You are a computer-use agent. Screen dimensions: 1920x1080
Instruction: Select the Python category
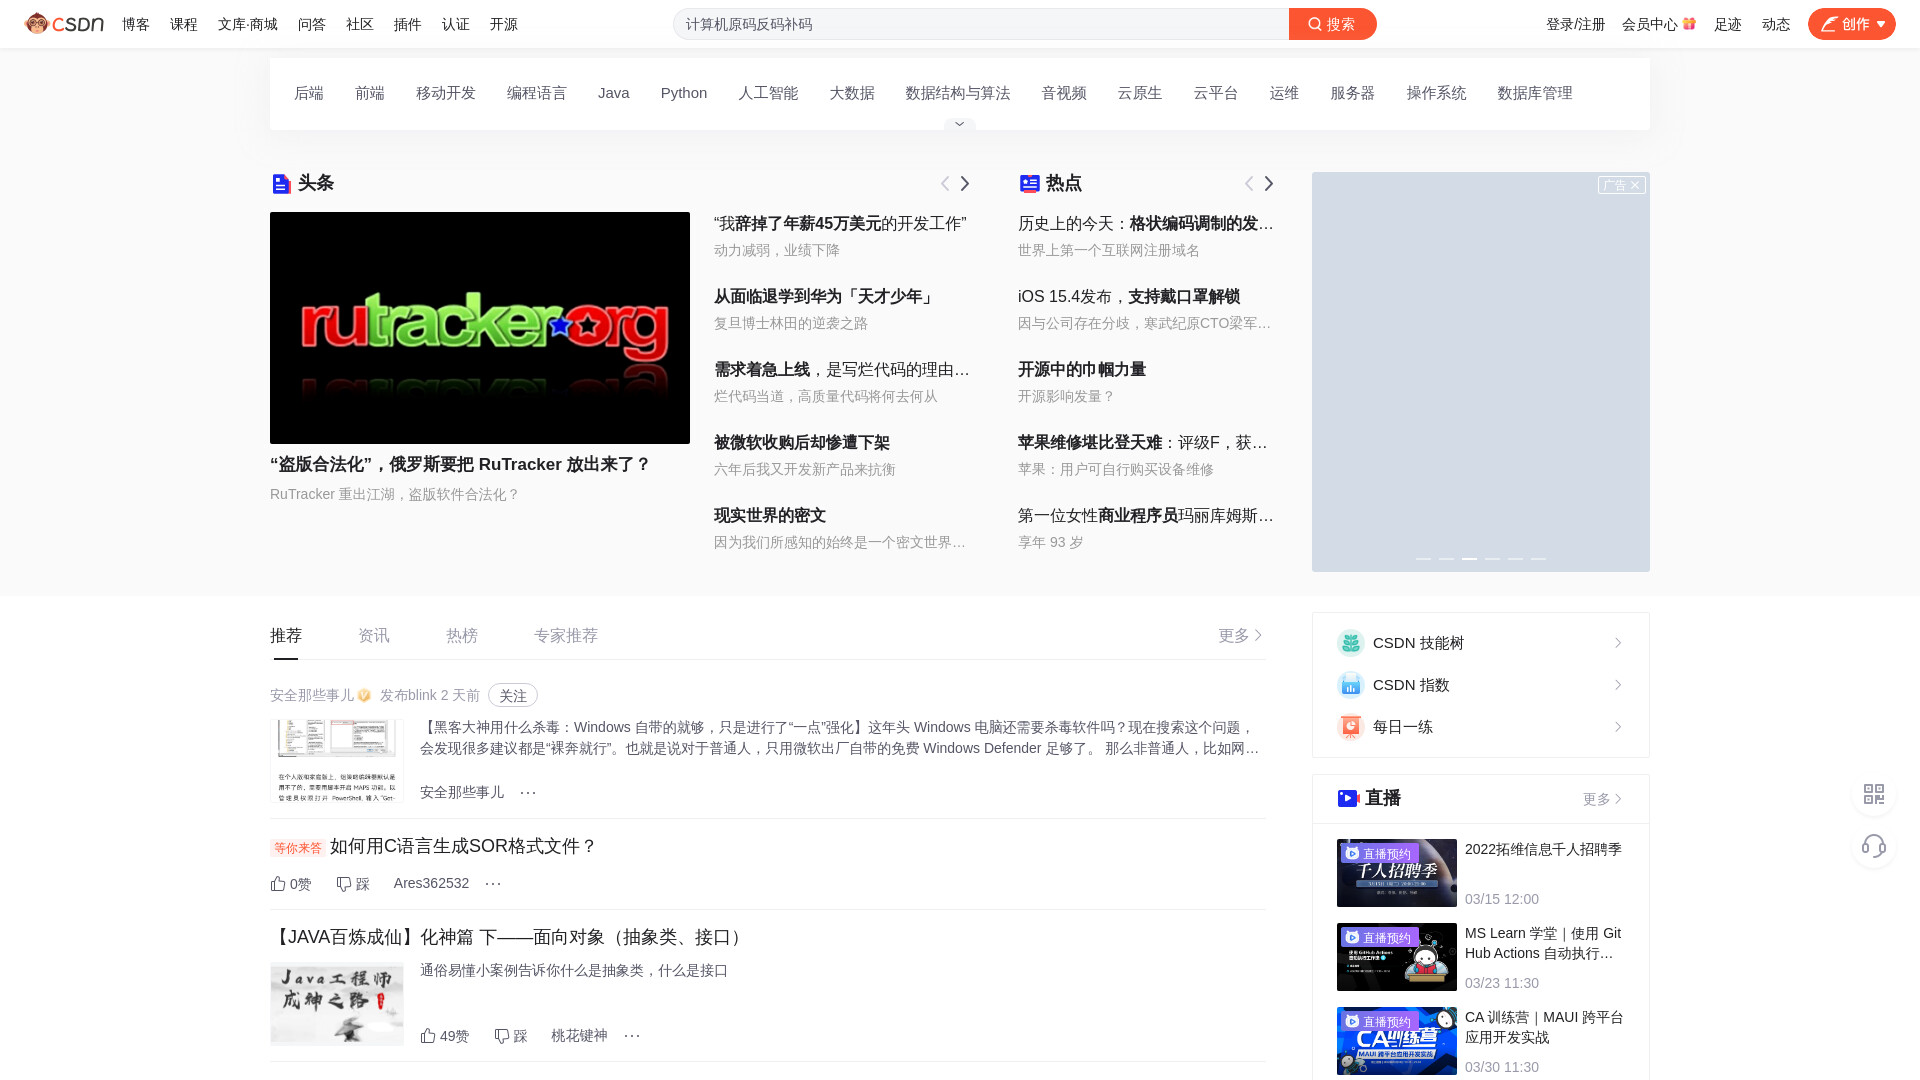point(684,93)
